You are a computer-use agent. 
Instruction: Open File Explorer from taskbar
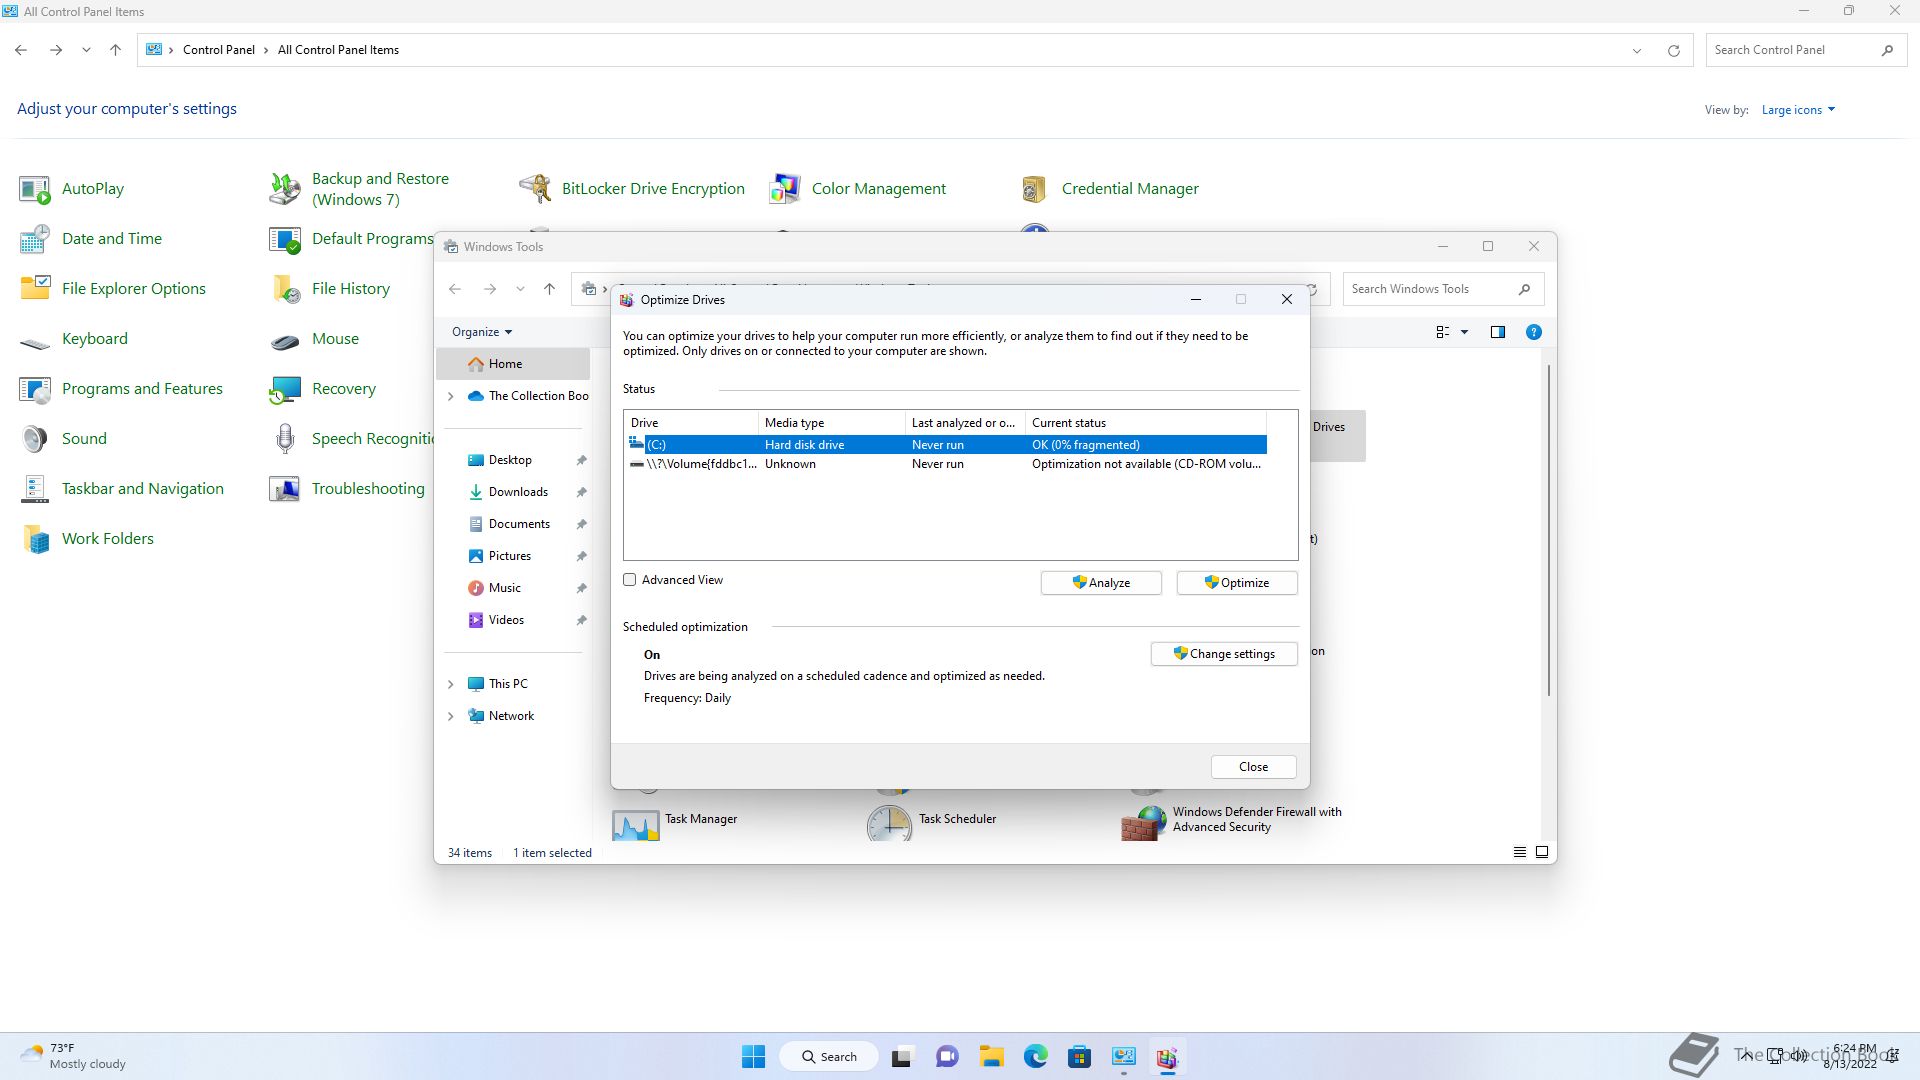[991, 1057]
